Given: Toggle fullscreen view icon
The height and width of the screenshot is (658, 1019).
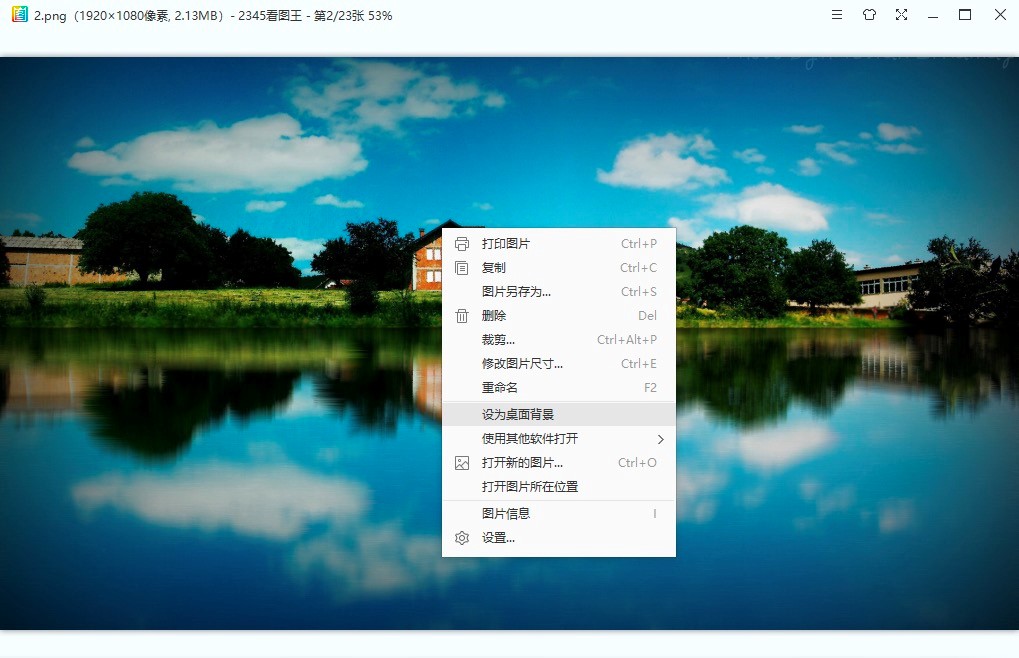Looking at the screenshot, I should pos(901,14).
